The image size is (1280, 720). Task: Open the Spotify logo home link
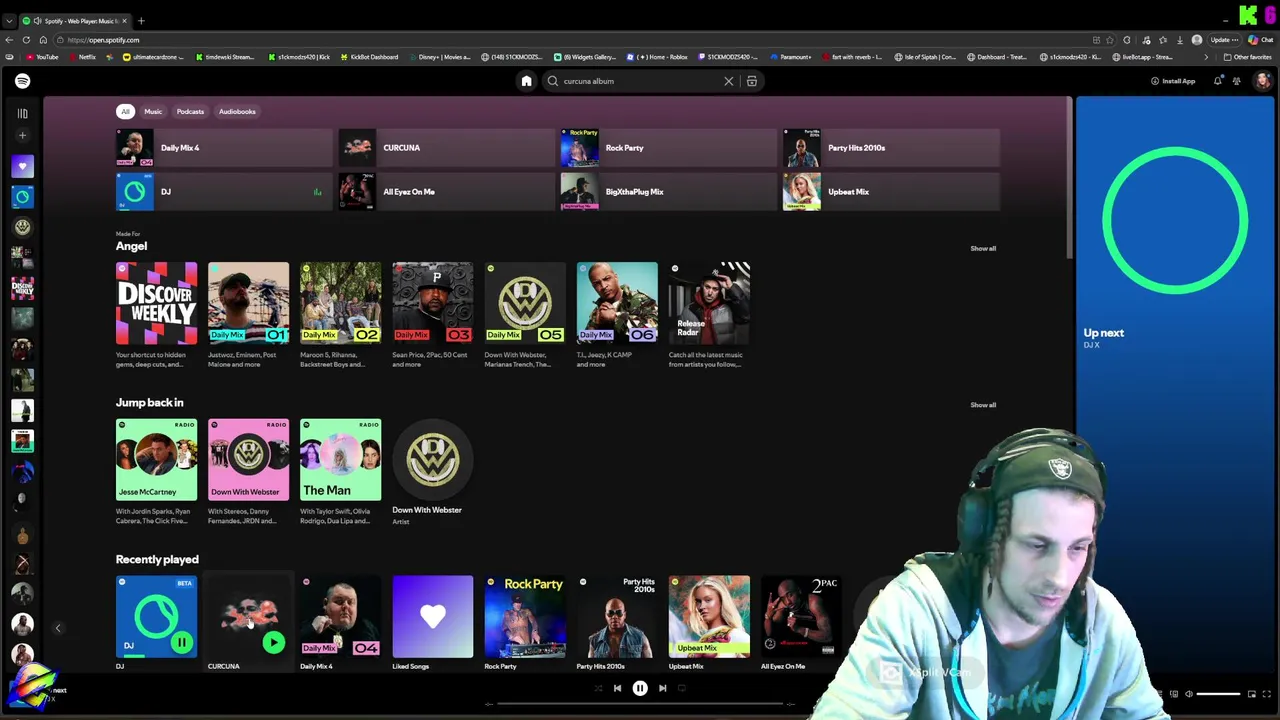pyautogui.click(x=22, y=81)
